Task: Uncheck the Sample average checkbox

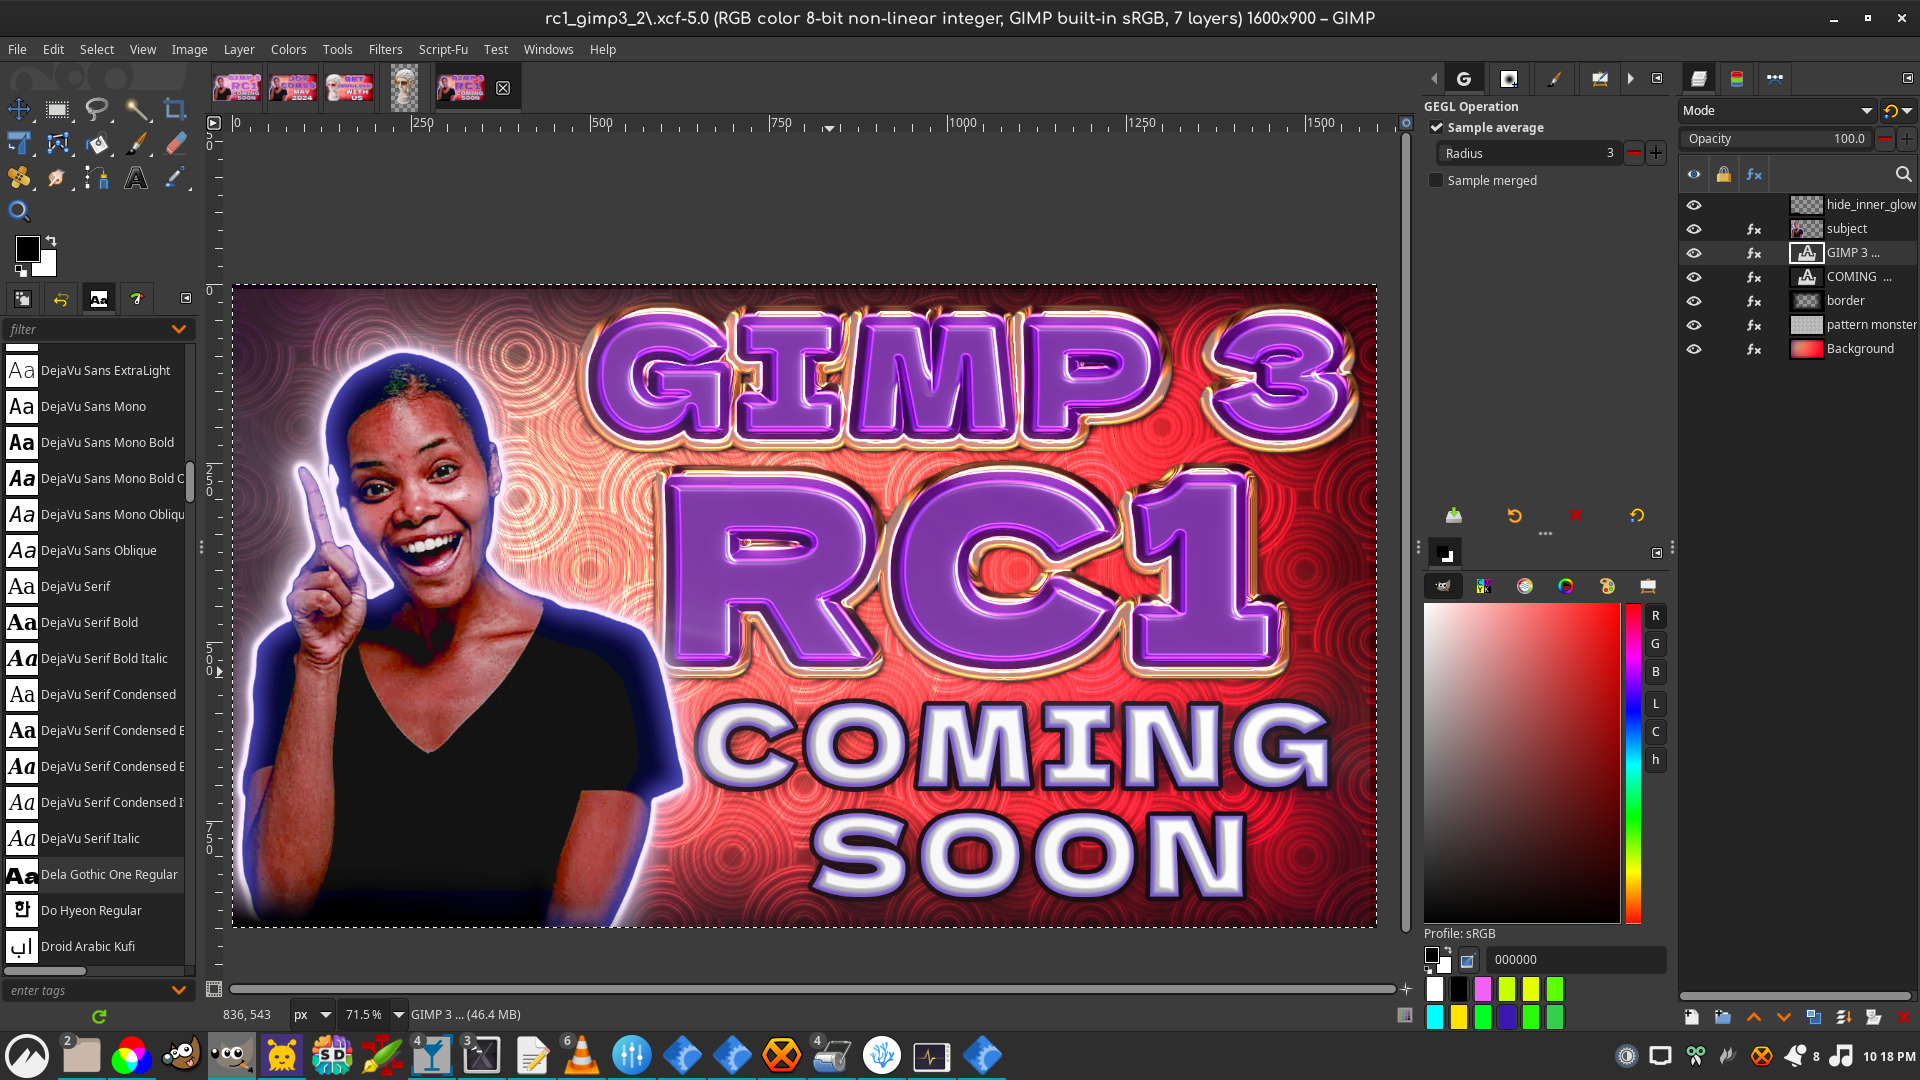Action: pos(1437,127)
